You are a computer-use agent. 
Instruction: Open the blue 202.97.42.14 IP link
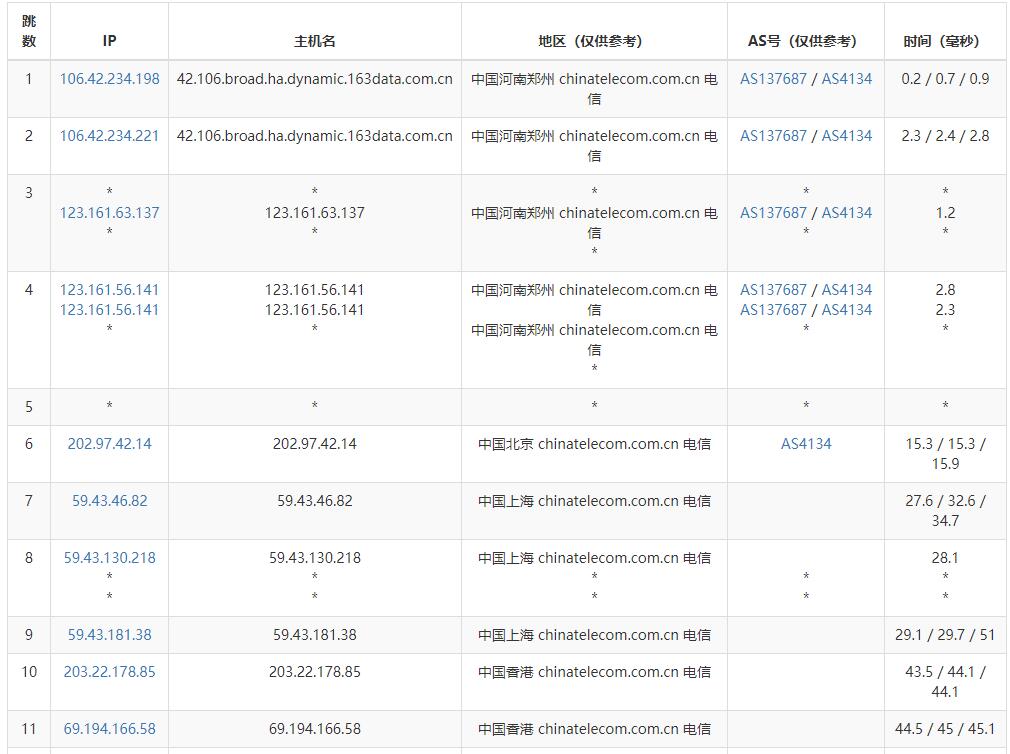tap(110, 444)
